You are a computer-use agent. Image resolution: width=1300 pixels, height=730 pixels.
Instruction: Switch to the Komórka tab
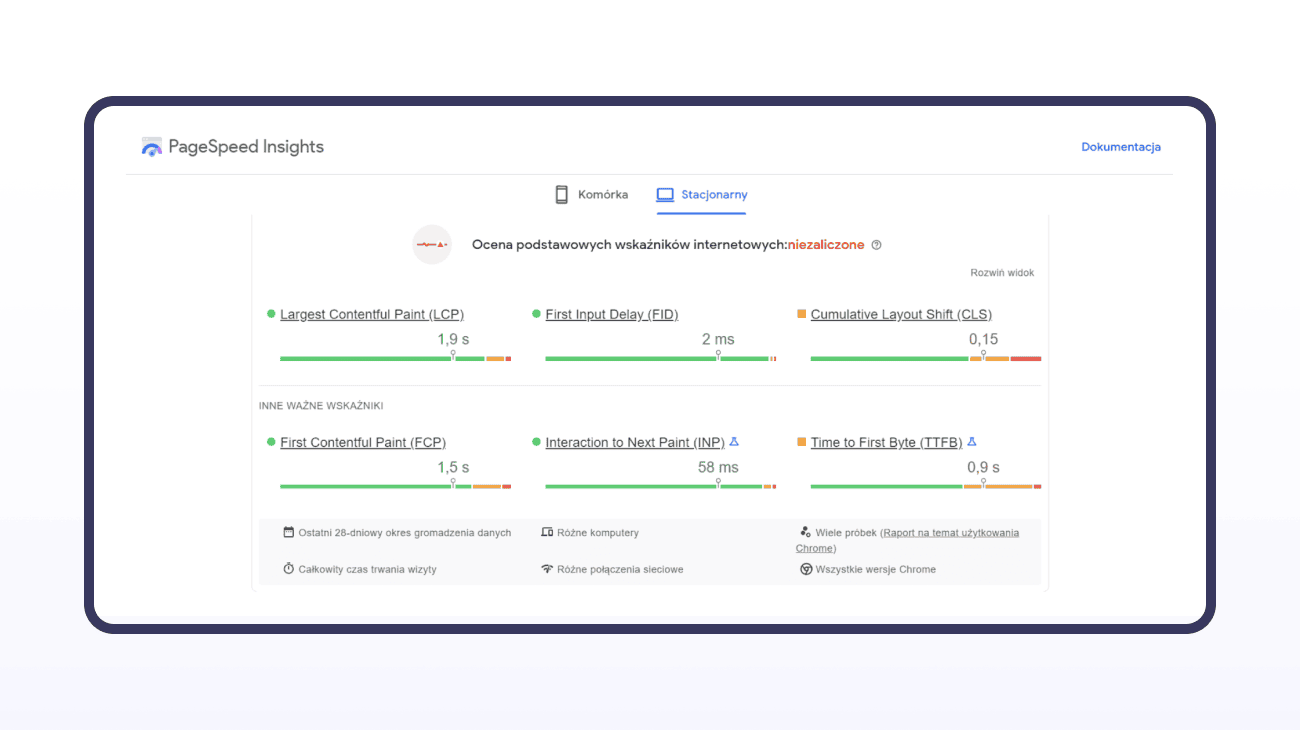pos(591,194)
